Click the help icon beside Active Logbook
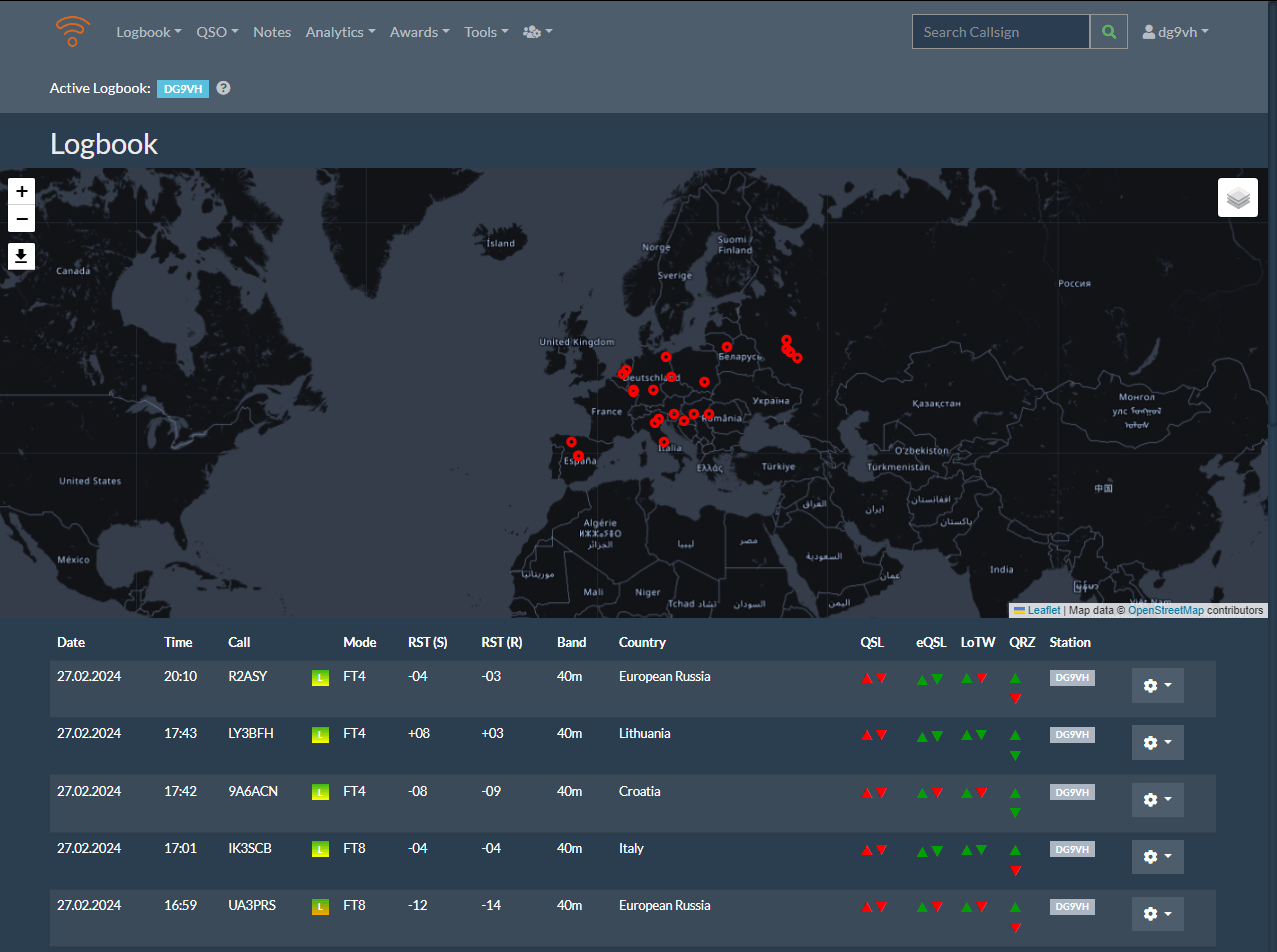This screenshot has width=1277, height=952. click(x=223, y=88)
